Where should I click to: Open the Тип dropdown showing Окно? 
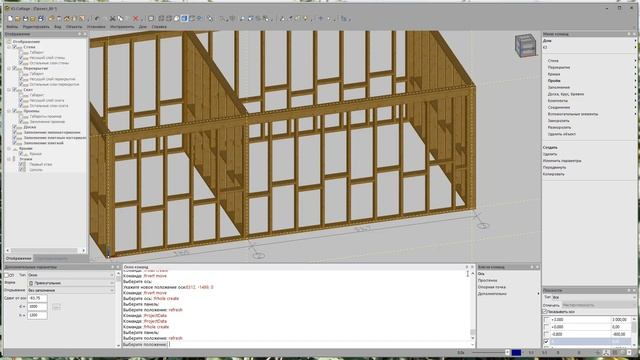pyautogui.click(x=71, y=275)
